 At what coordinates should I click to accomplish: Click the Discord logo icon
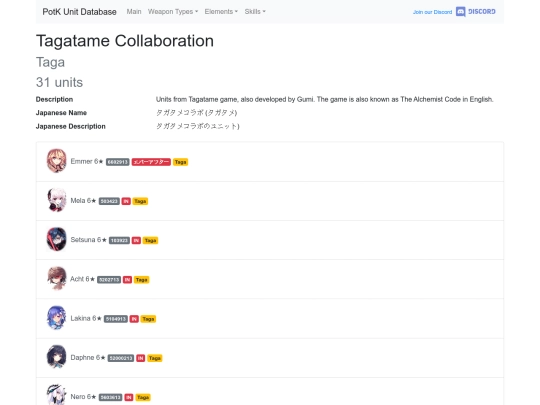pyautogui.click(x=460, y=12)
